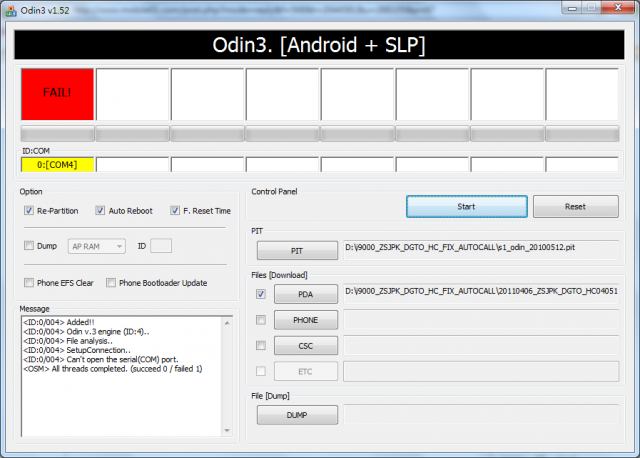The image size is (640, 458).
Task: Check the ETC file checkbox
Action: click(261, 371)
